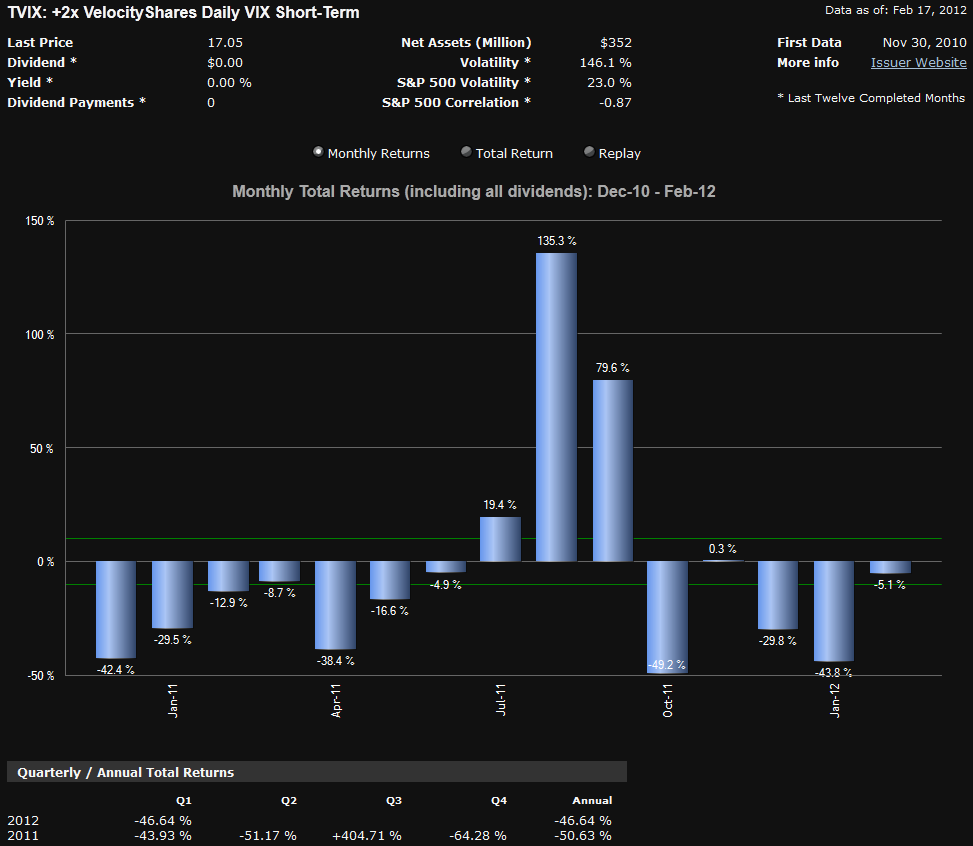
Task: Select the -8.7 % return bar
Action: click(279, 572)
